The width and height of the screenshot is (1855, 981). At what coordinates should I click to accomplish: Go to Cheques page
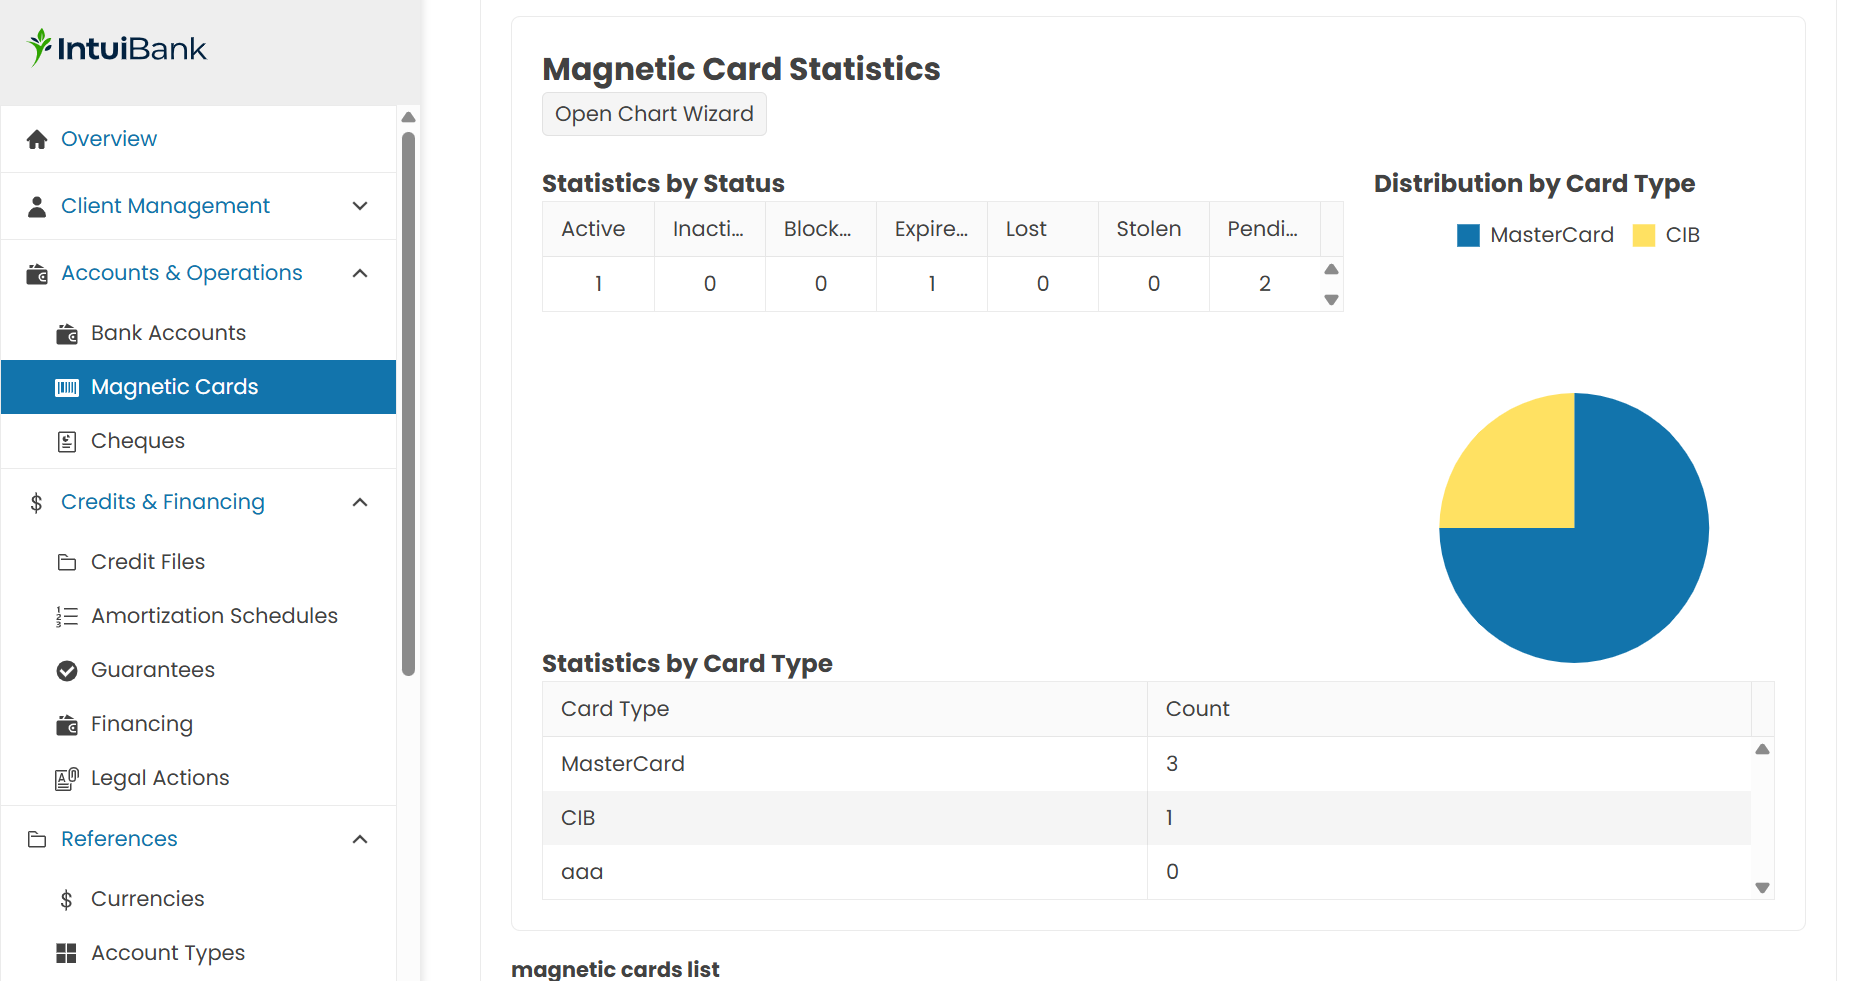pos(198,441)
